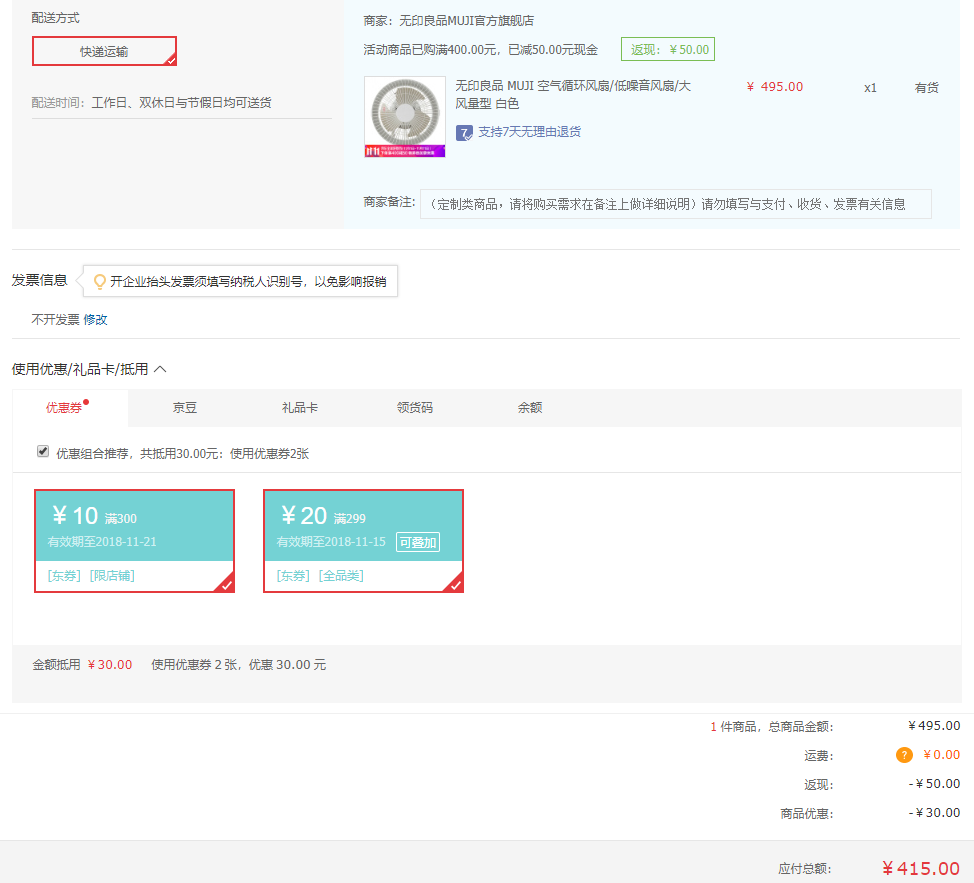
Task: Click 修改 to edit invoice info
Action: point(95,319)
